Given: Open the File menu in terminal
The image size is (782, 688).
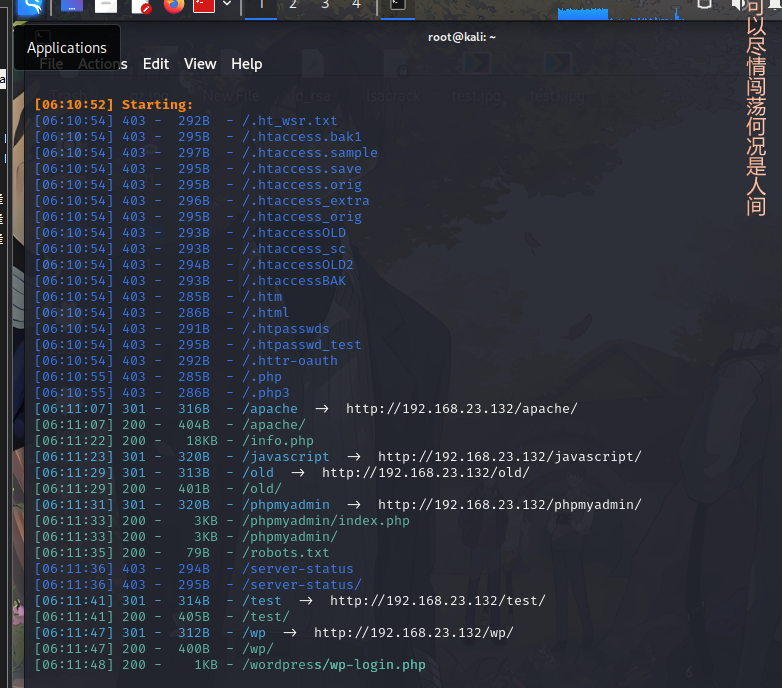Looking at the screenshot, I should click(51, 63).
